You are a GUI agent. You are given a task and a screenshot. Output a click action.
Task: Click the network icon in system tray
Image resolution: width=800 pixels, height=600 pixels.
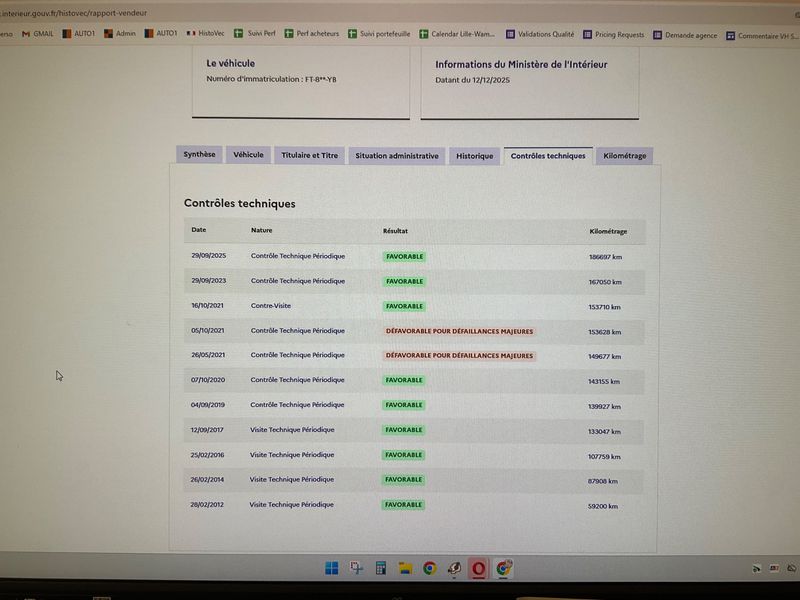(757, 569)
